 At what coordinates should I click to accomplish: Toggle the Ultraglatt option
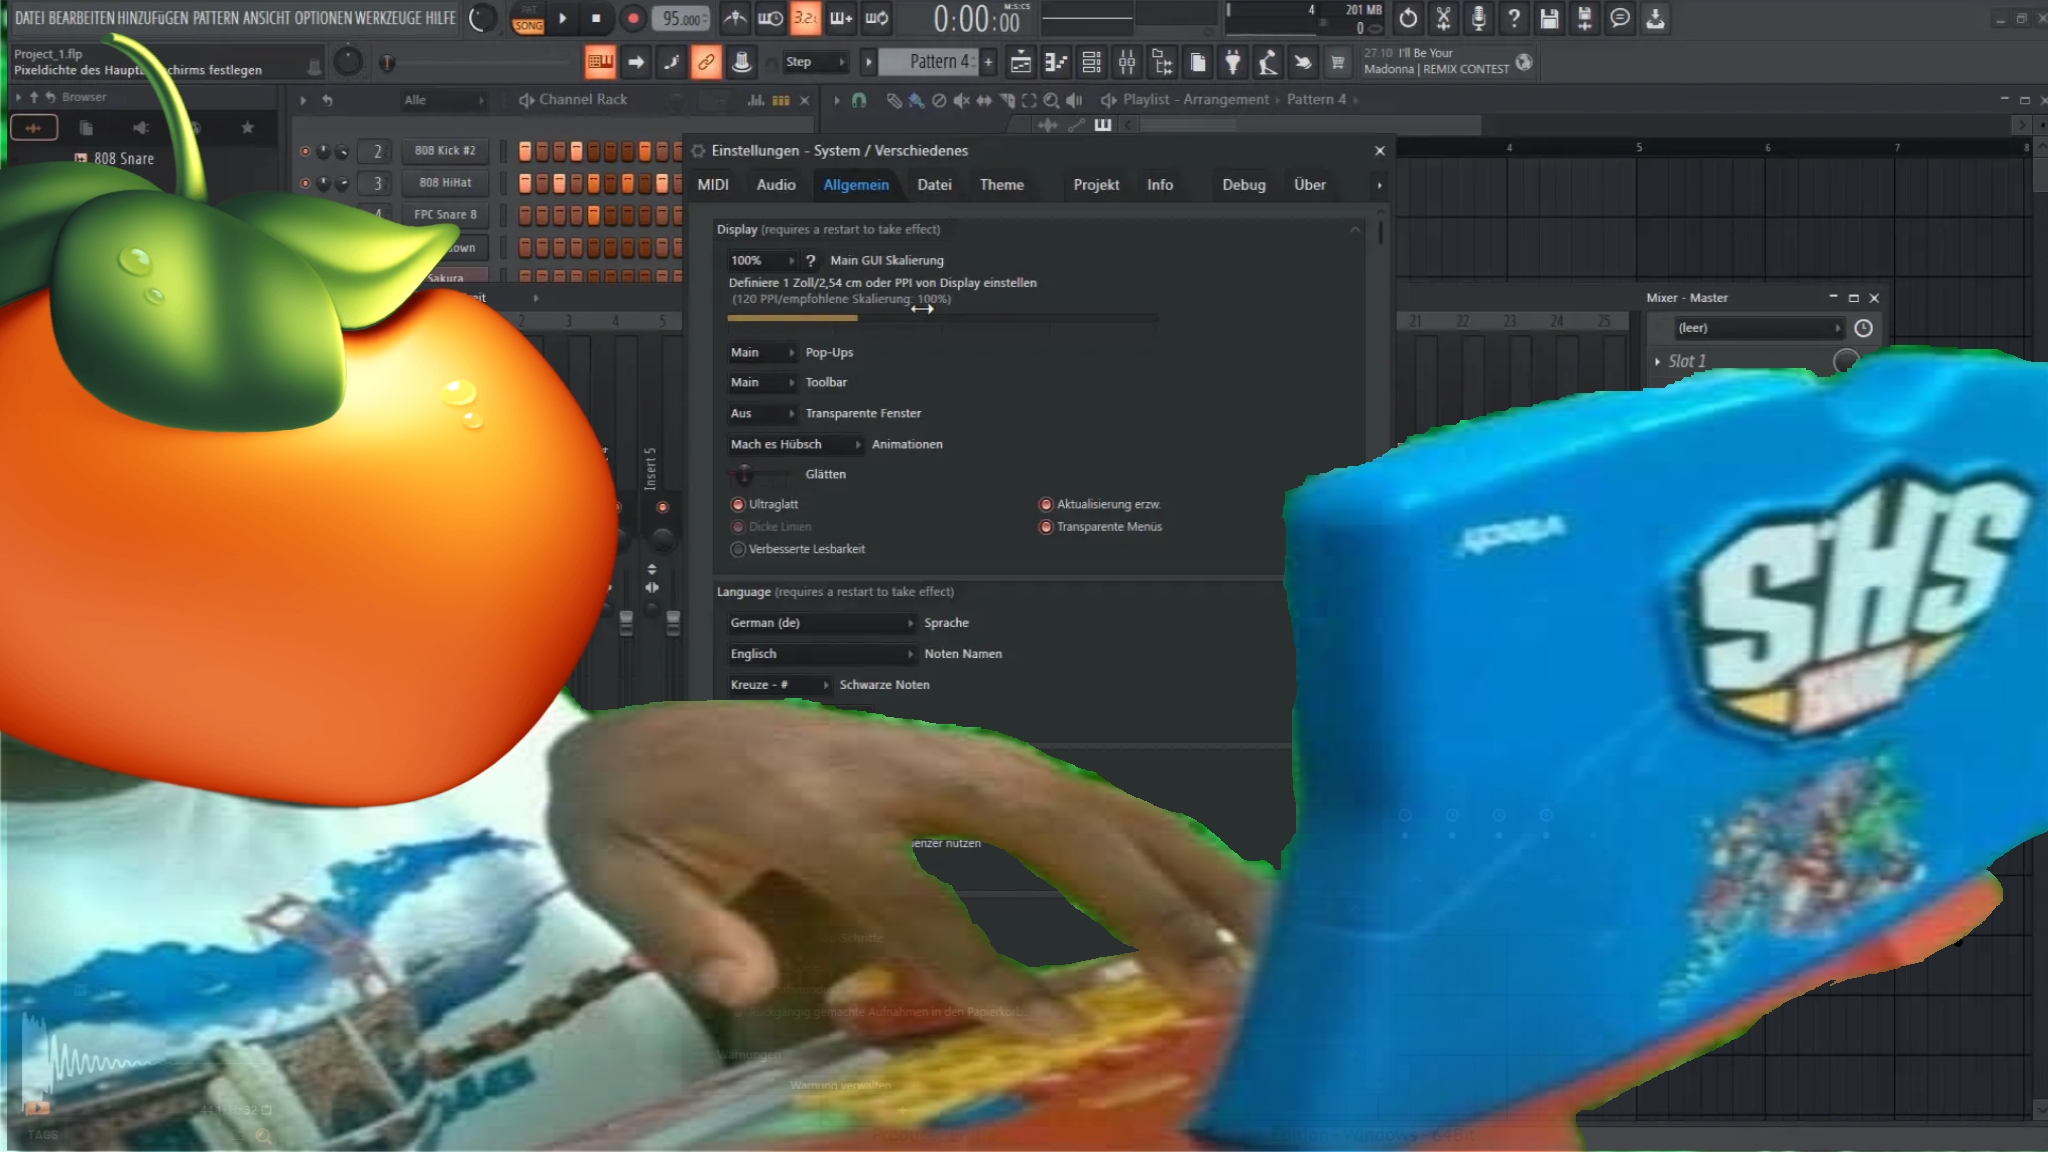(x=738, y=505)
